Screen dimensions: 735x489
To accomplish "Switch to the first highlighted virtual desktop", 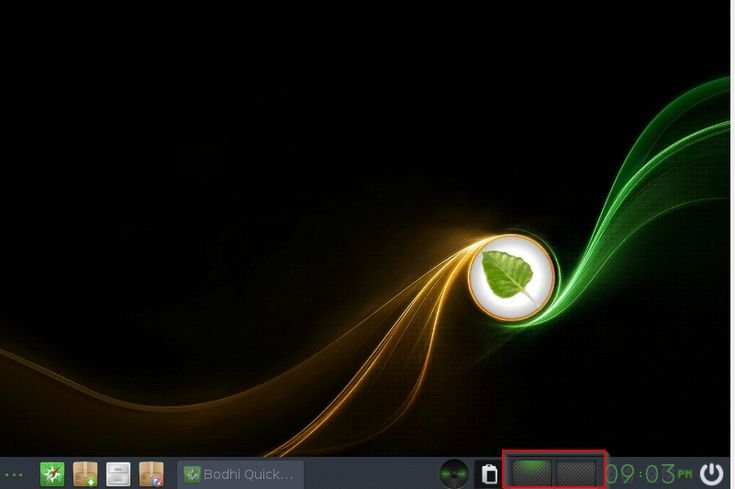I will 531,472.
